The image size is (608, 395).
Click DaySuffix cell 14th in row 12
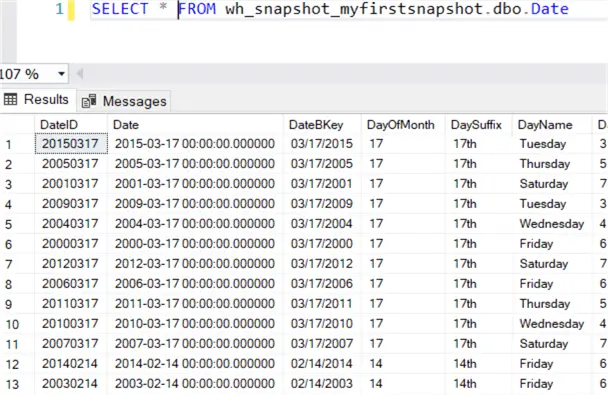coord(479,364)
